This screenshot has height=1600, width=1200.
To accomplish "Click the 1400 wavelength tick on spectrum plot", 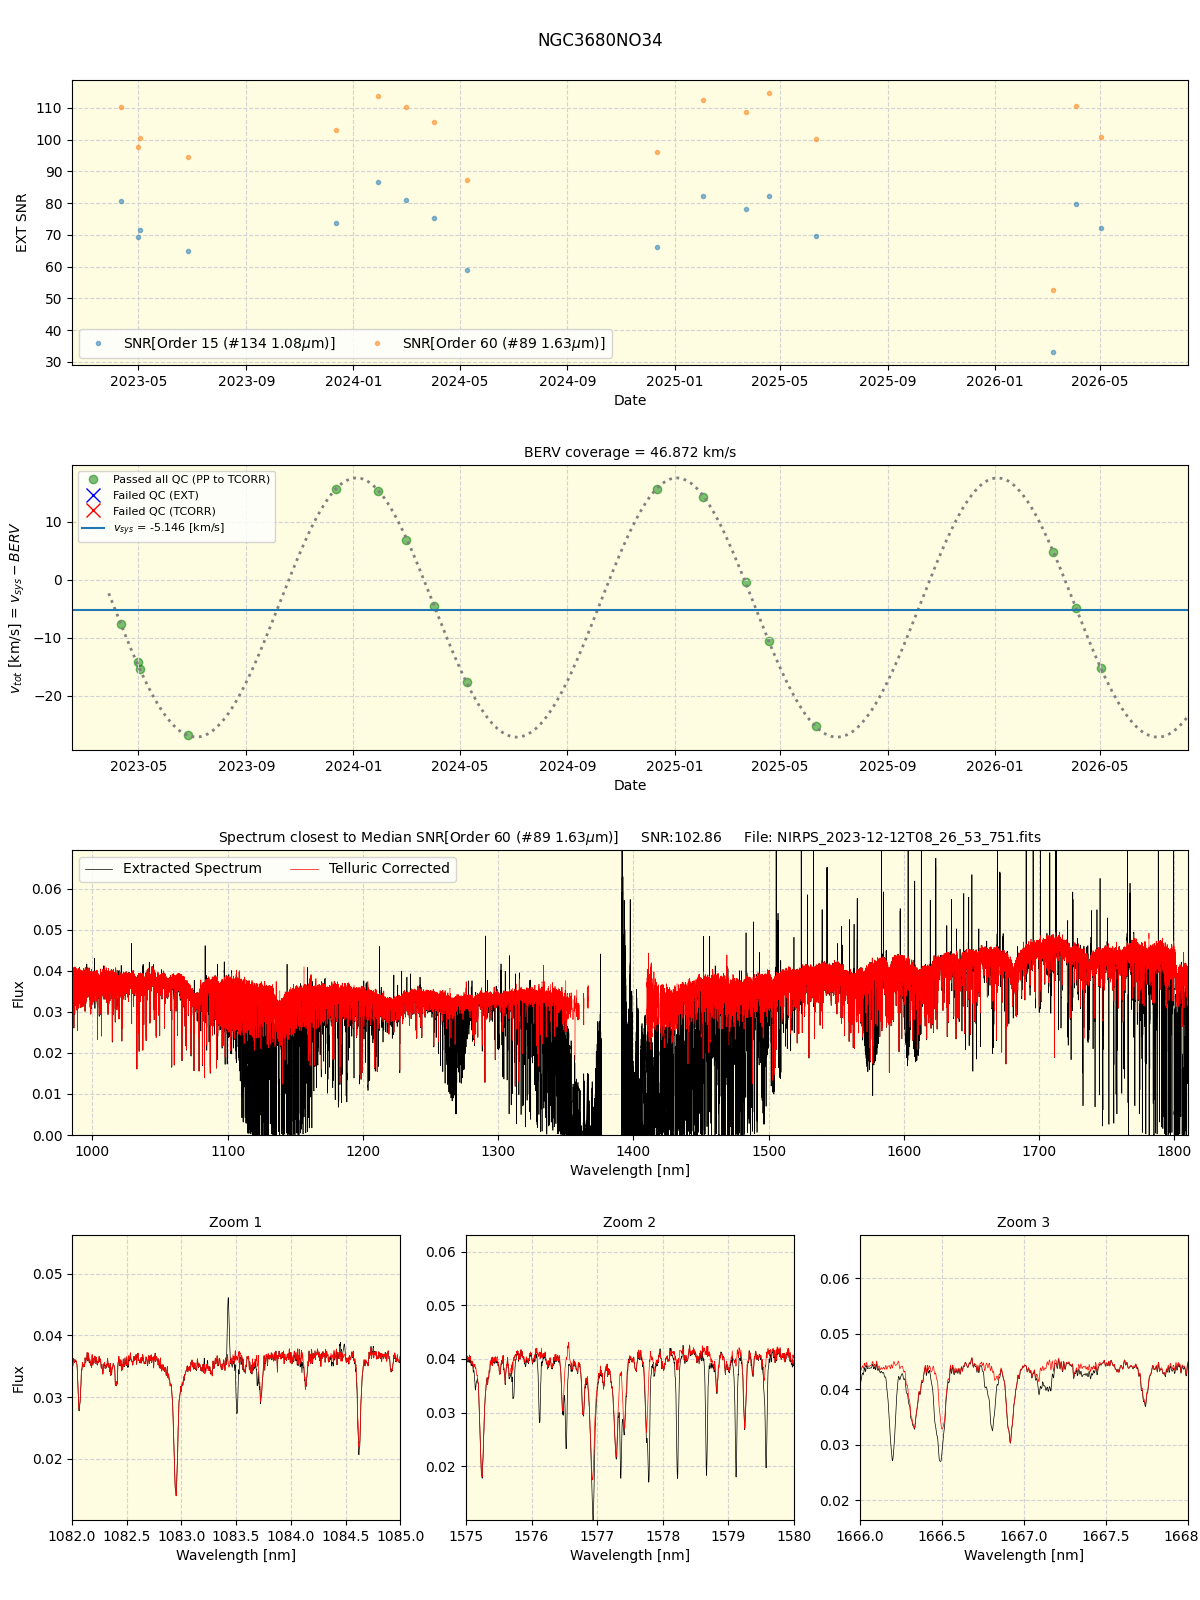I will [x=633, y=1151].
